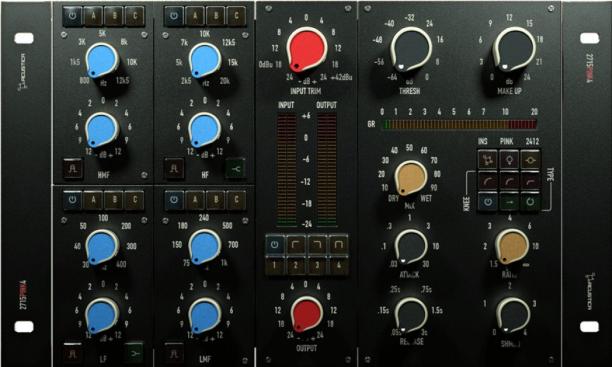The width and height of the screenshot is (612, 367).
Task: Click the MAKE UP gain knob
Action: click(x=514, y=50)
